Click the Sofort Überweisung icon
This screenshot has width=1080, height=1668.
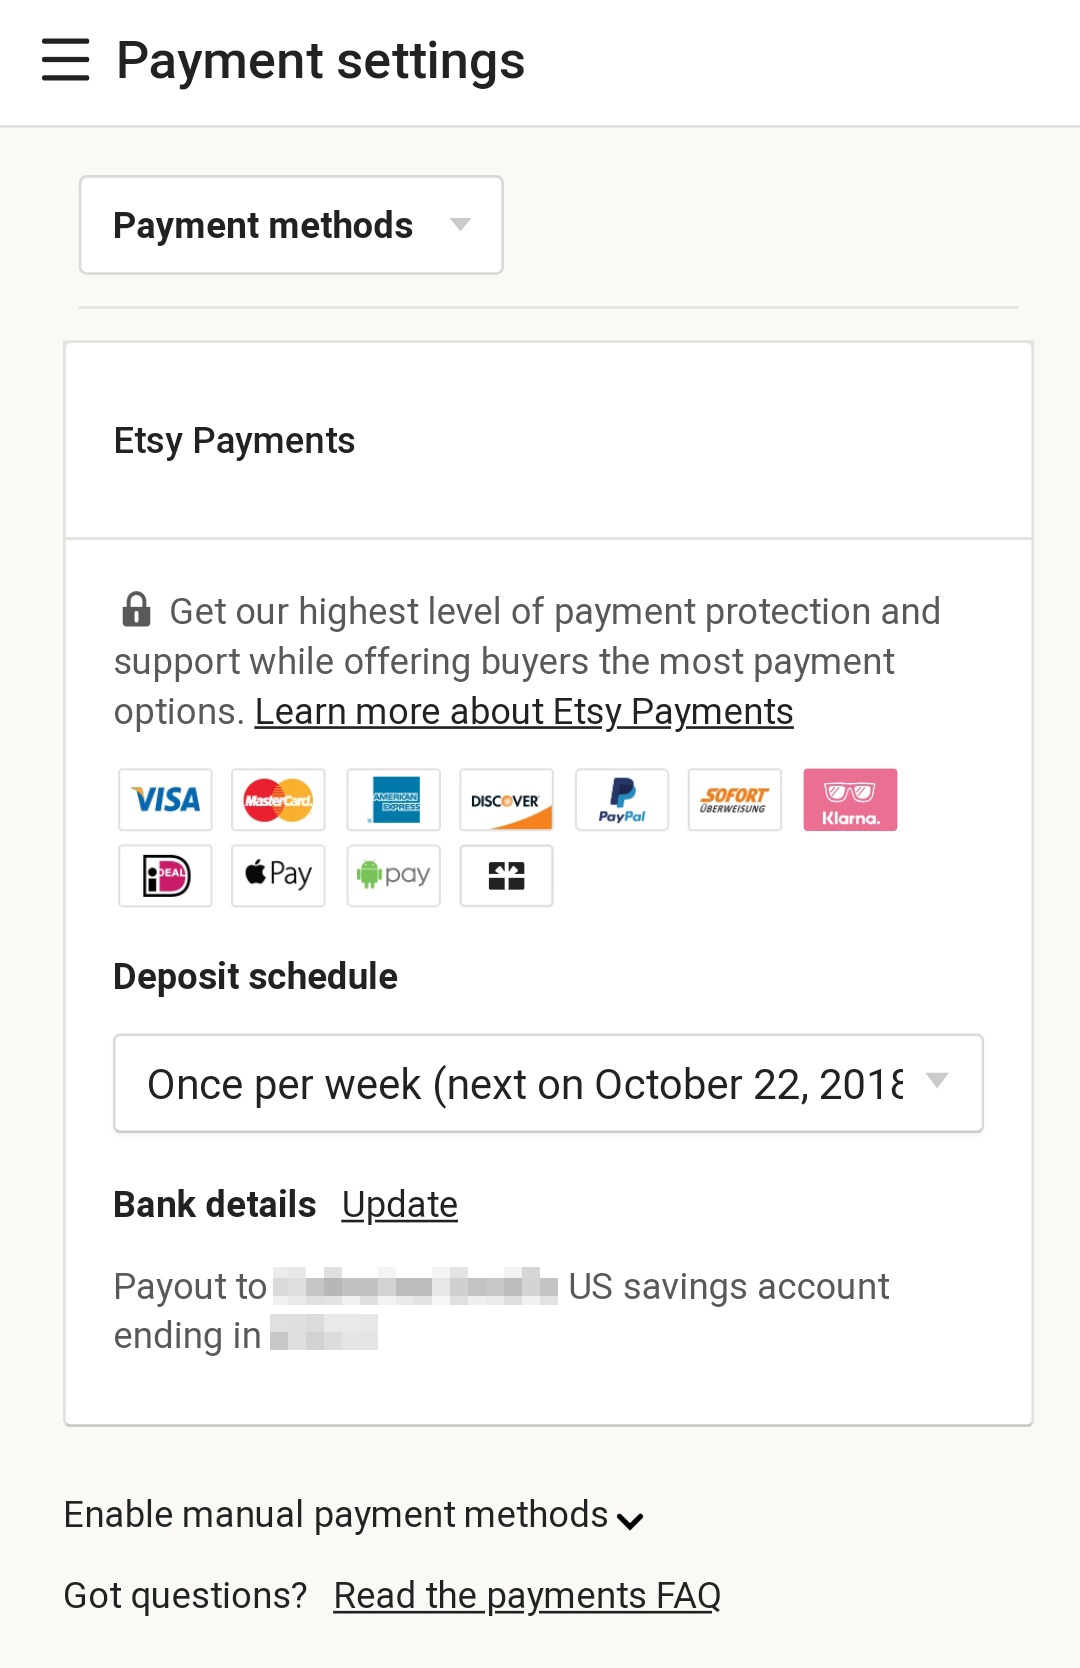(735, 800)
